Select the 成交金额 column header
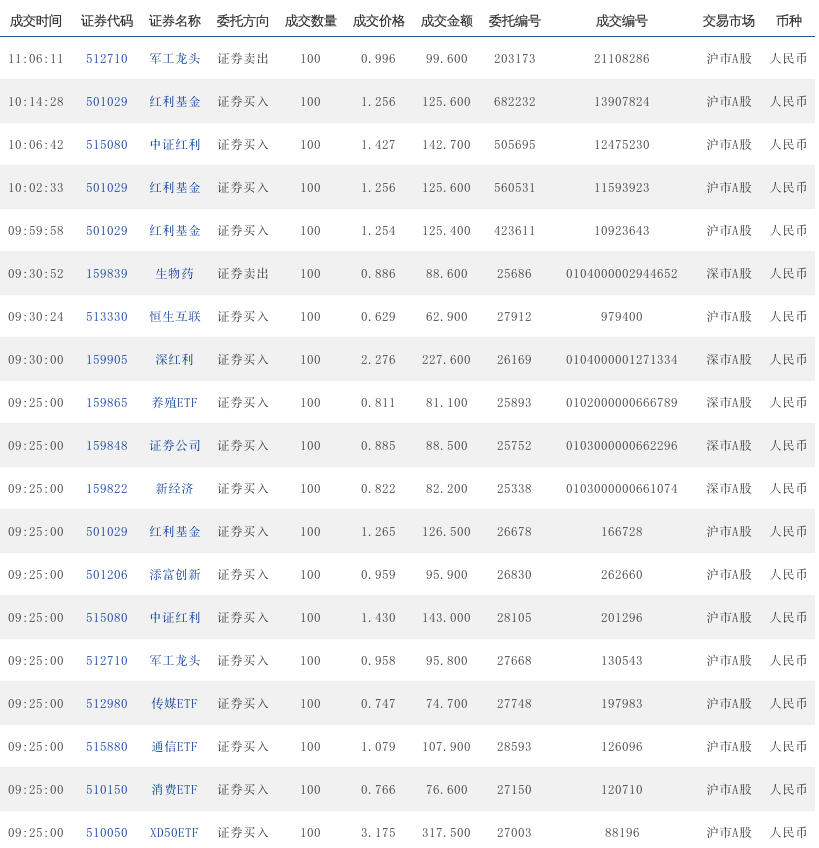The width and height of the screenshot is (819, 848). 446,21
